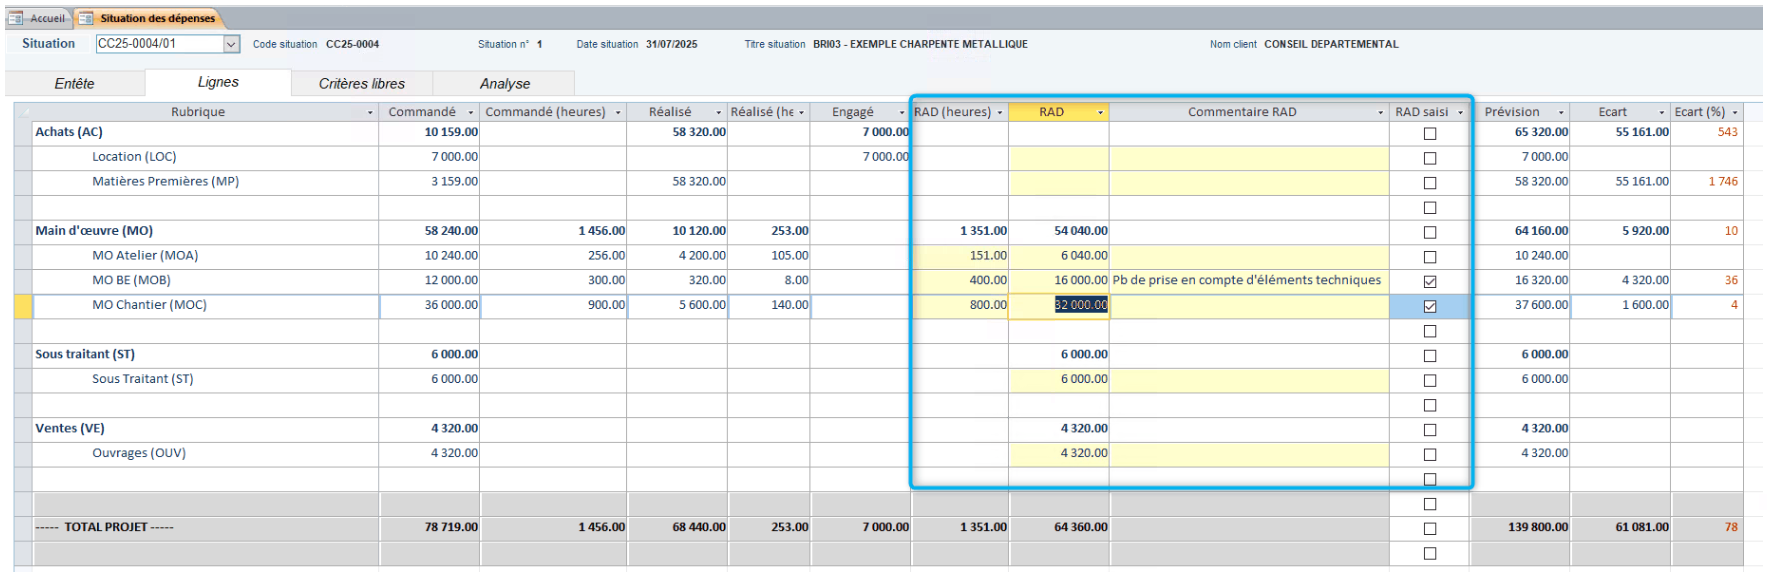This screenshot has width=1767, height=586.
Task: Go to the Analyse tab
Action: (x=505, y=84)
